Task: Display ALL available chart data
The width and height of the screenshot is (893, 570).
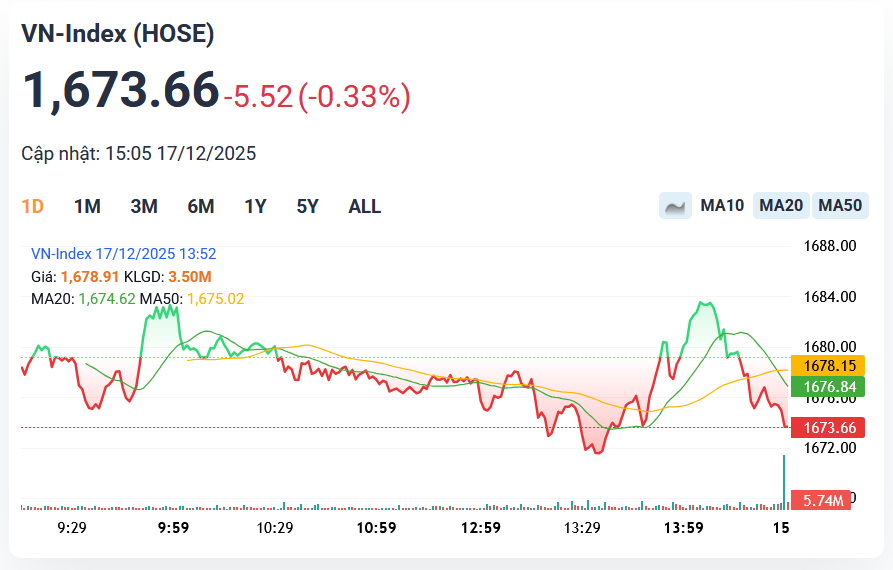Action: (364, 207)
